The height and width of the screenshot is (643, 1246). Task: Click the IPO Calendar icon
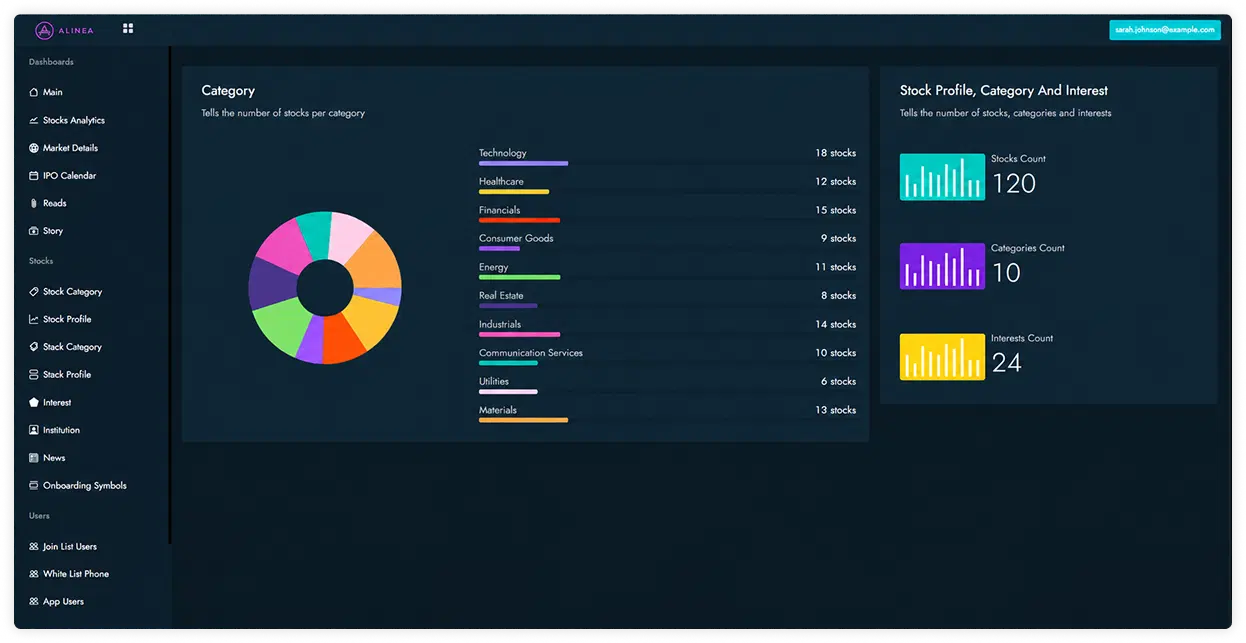tap(34, 176)
